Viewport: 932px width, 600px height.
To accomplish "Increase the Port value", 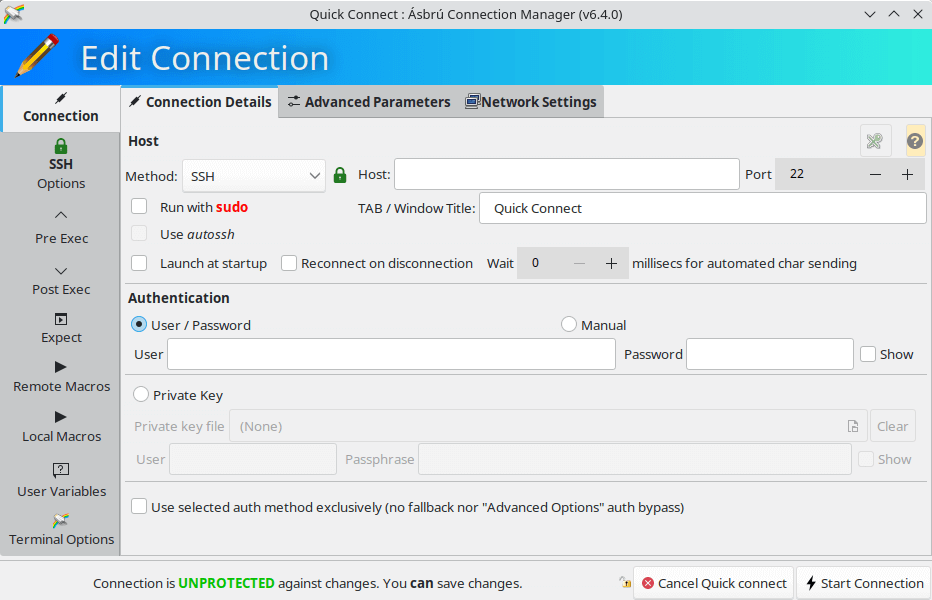I will 907,174.
